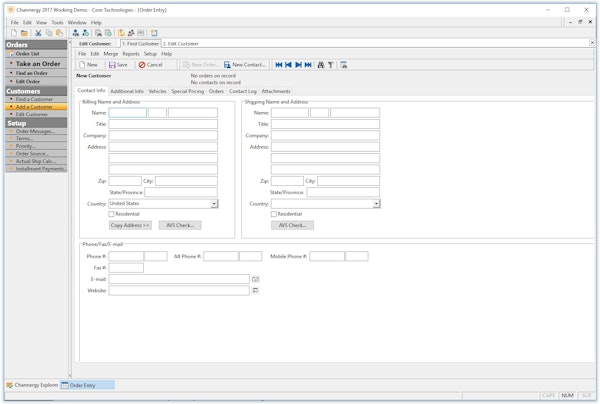Click the billing Zip field

125,181
